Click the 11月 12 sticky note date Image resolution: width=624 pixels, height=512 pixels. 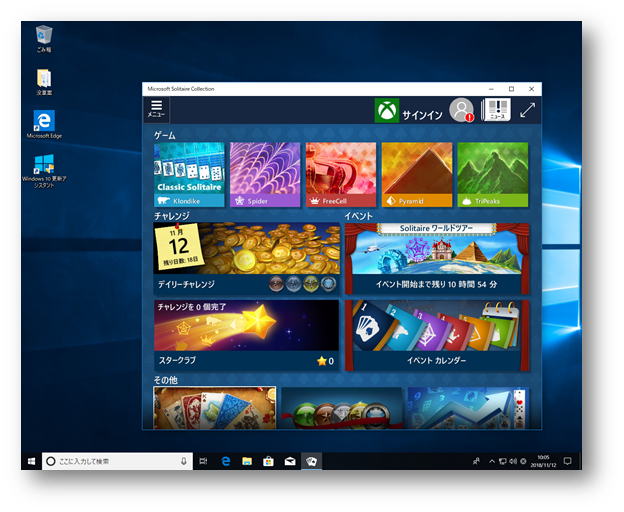(x=179, y=246)
